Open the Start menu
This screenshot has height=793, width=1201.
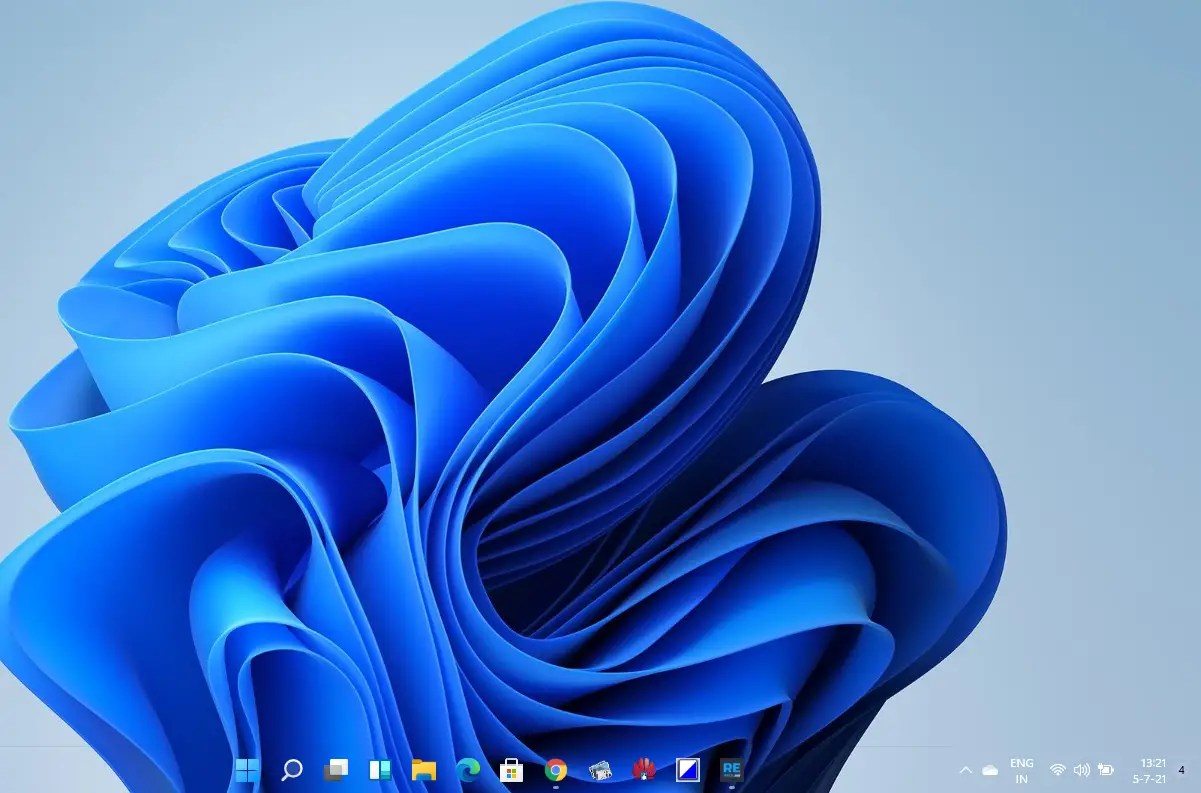(246, 770)
